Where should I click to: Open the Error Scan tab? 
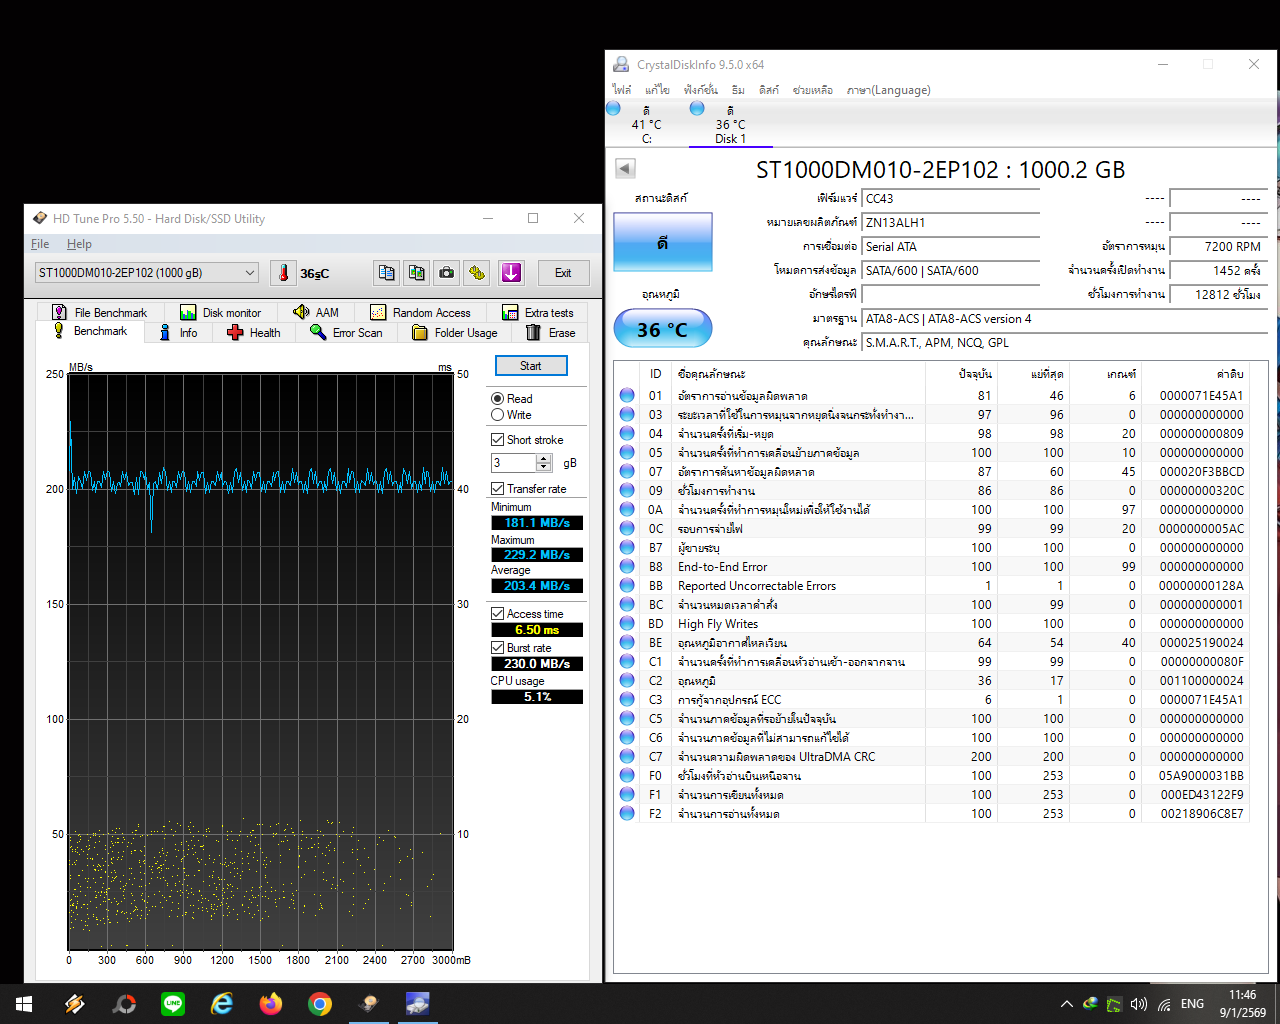coord(346,333)
